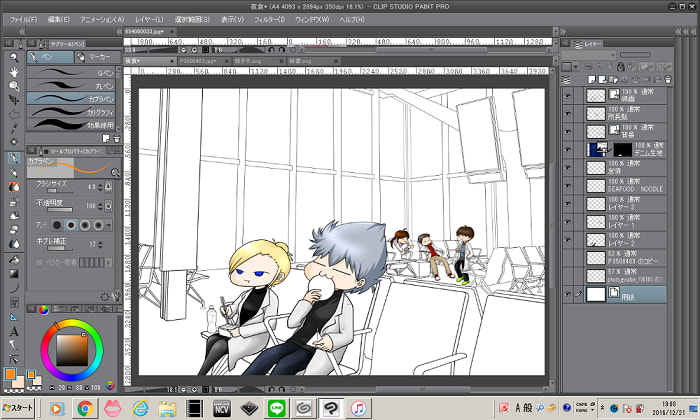Viewport: 700px width, 420px height.
Task: Hide the 用紙 paper layer
Action: click(x=567, y=294)
